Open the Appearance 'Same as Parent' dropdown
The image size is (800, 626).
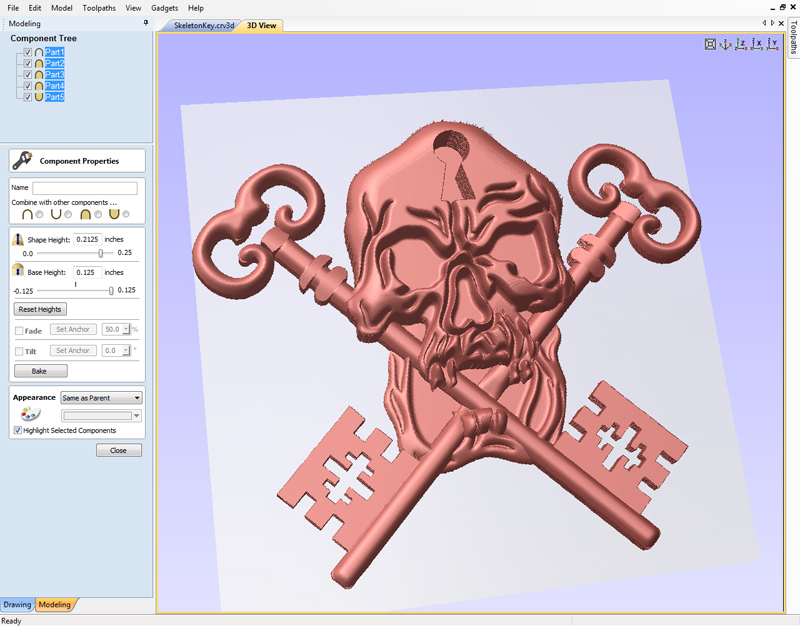pyautogui.click(x=101, y=397)
